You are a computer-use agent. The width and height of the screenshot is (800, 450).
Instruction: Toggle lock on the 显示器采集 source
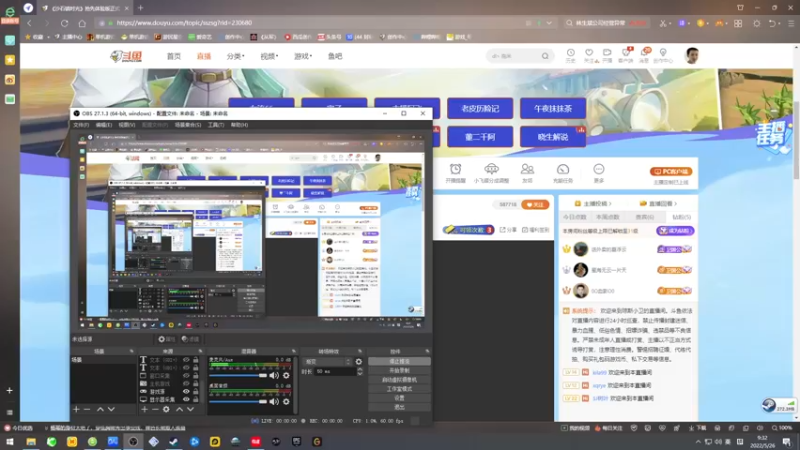[195, 399]
